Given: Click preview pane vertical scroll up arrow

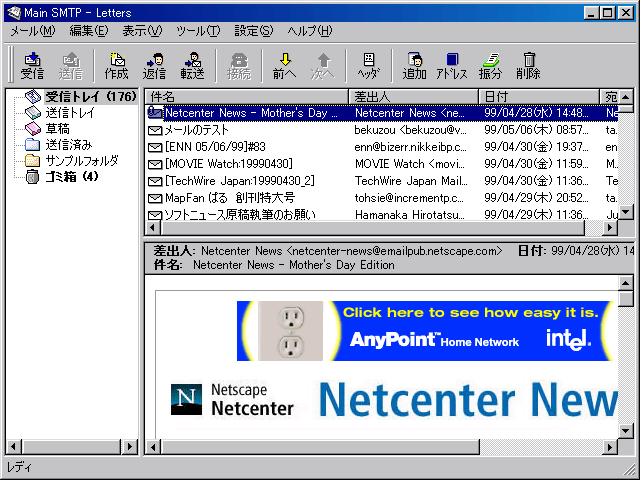Looking at the screenshot, I should [626, 283].
